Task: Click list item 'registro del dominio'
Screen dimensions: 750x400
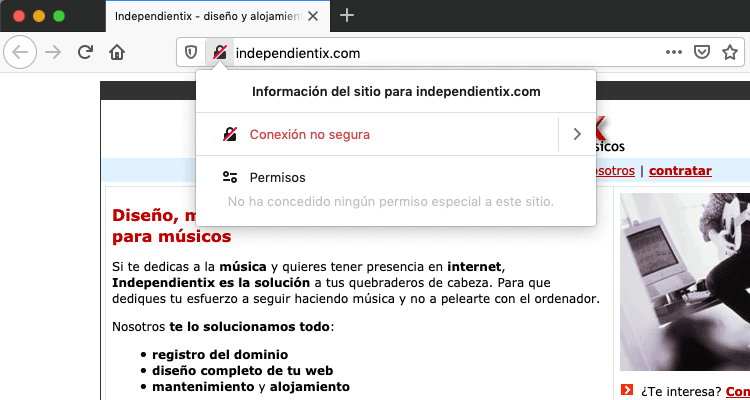Action: [x=220, y=355]
